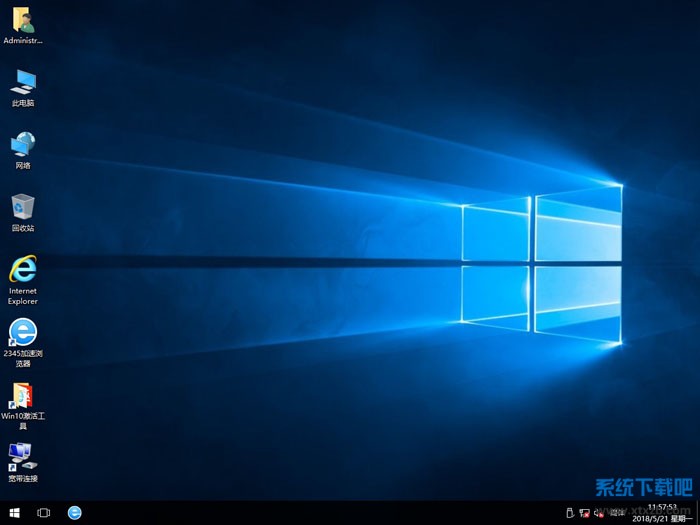This screenshot has width=700, height=525.
Task: Open the taskbar clock showing 11:57
Action: (x=661, y=507)
